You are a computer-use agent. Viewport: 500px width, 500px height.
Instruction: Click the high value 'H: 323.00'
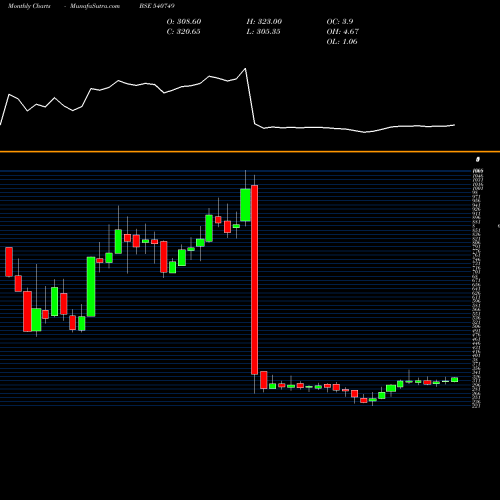click(264, 22)
